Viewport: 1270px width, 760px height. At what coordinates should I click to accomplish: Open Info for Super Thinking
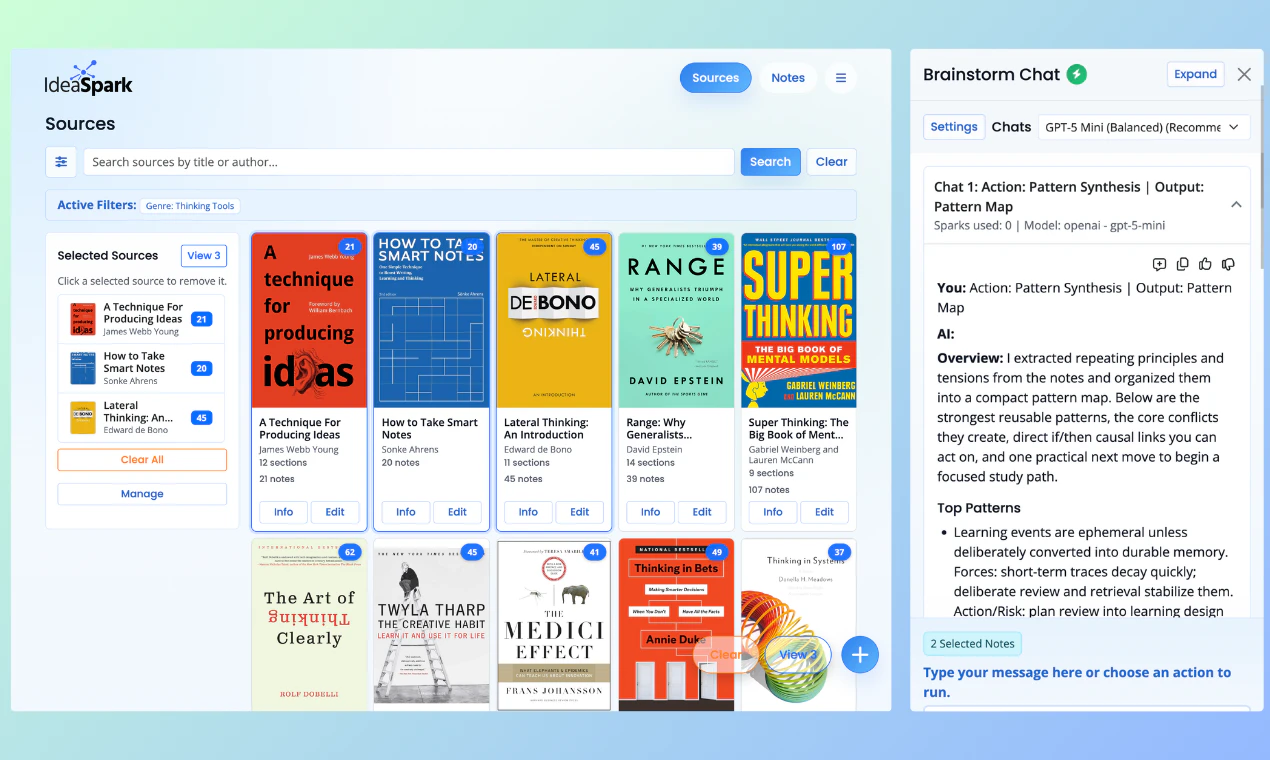coord(773,512)
